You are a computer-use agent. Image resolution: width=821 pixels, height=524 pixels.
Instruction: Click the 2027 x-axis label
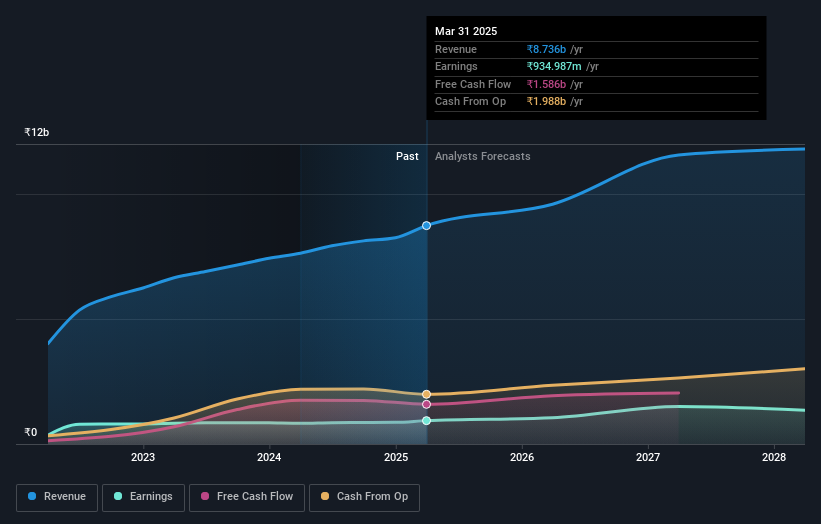pos(648,457)
